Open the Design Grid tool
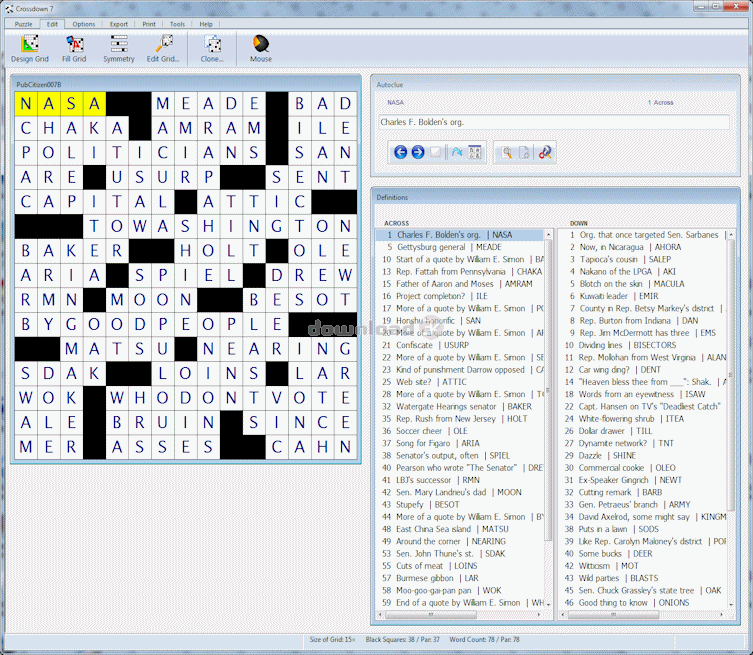 tap(29, 48)
